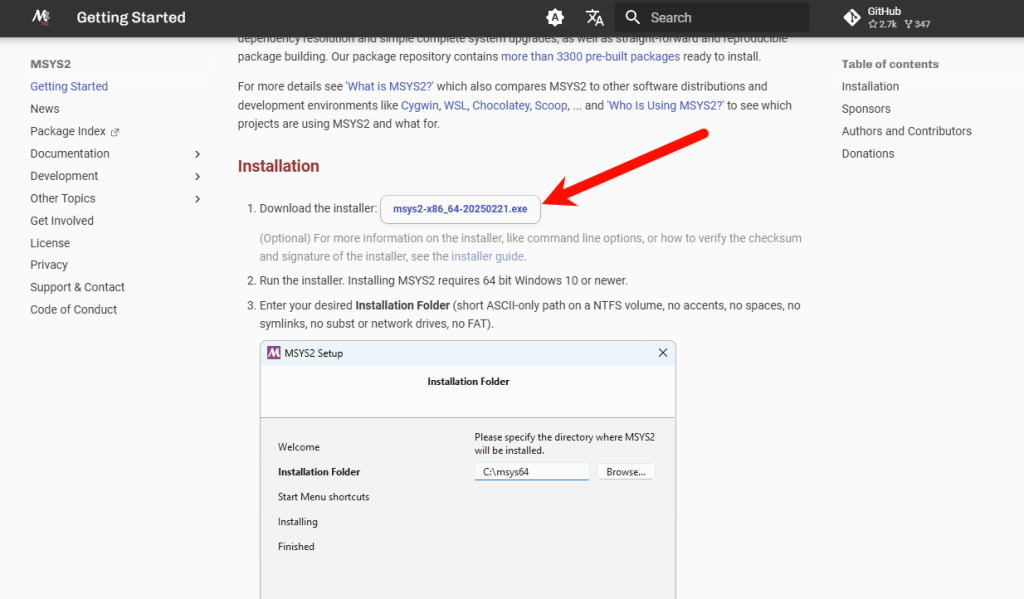Open Package Index in the sidebar
The width and height of the screenshot is (1024, 599).
click(x=68, y=131)
